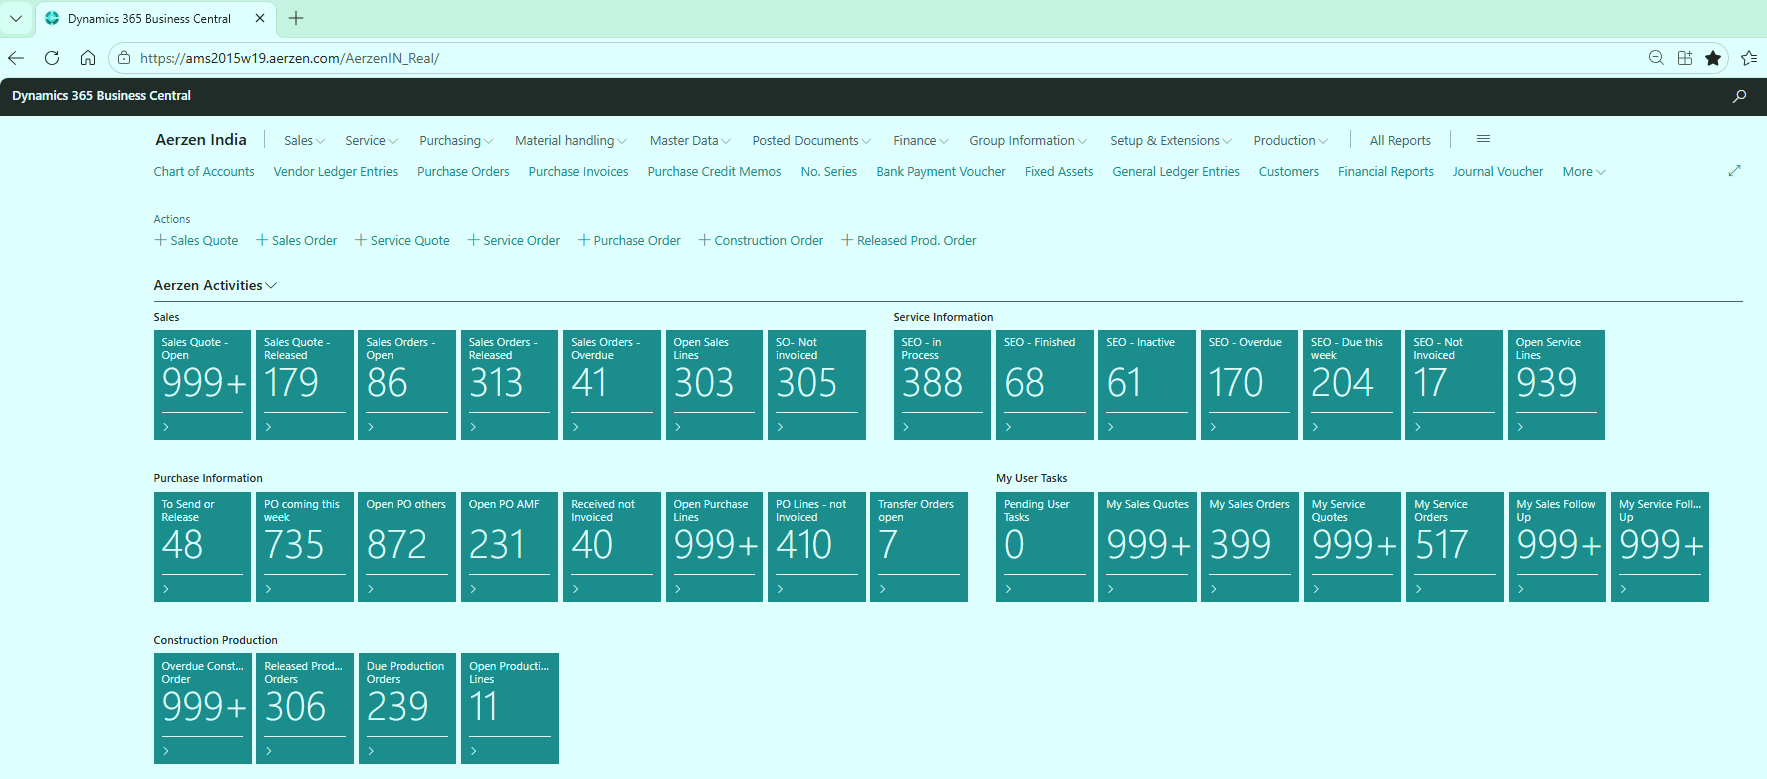Screen dimensions: 1767x779
Task: Expand the More navigation menu
Action: tap(1584, 172)
